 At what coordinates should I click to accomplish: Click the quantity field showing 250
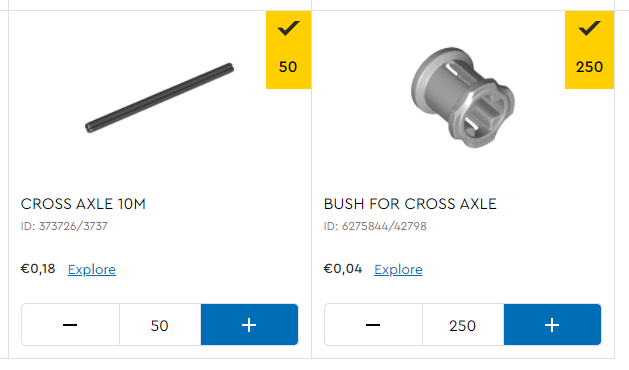coord(463,325)
